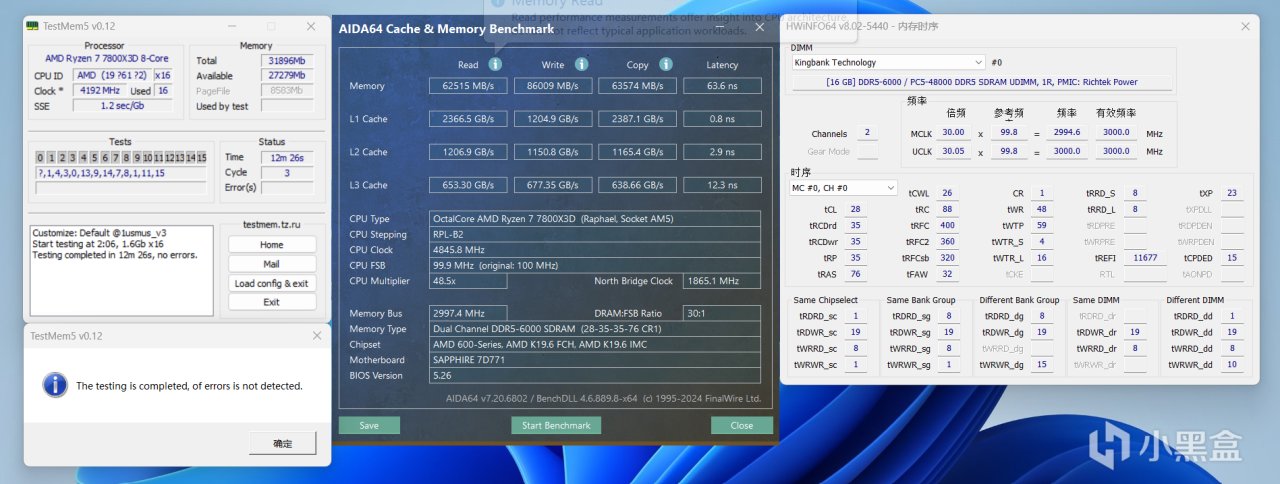Click the tWRWR_dg timing value 15
This screenshot has width=1280, height=484.
click(1043, 365)
